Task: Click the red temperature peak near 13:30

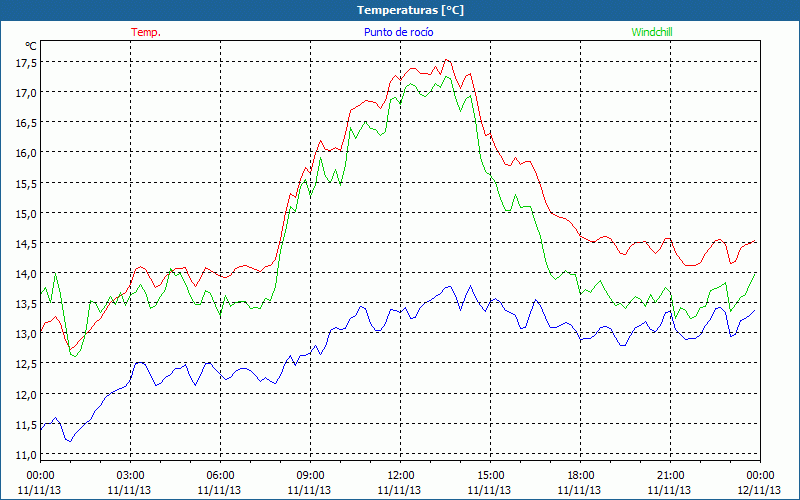Action: click(x=446, y=60)
